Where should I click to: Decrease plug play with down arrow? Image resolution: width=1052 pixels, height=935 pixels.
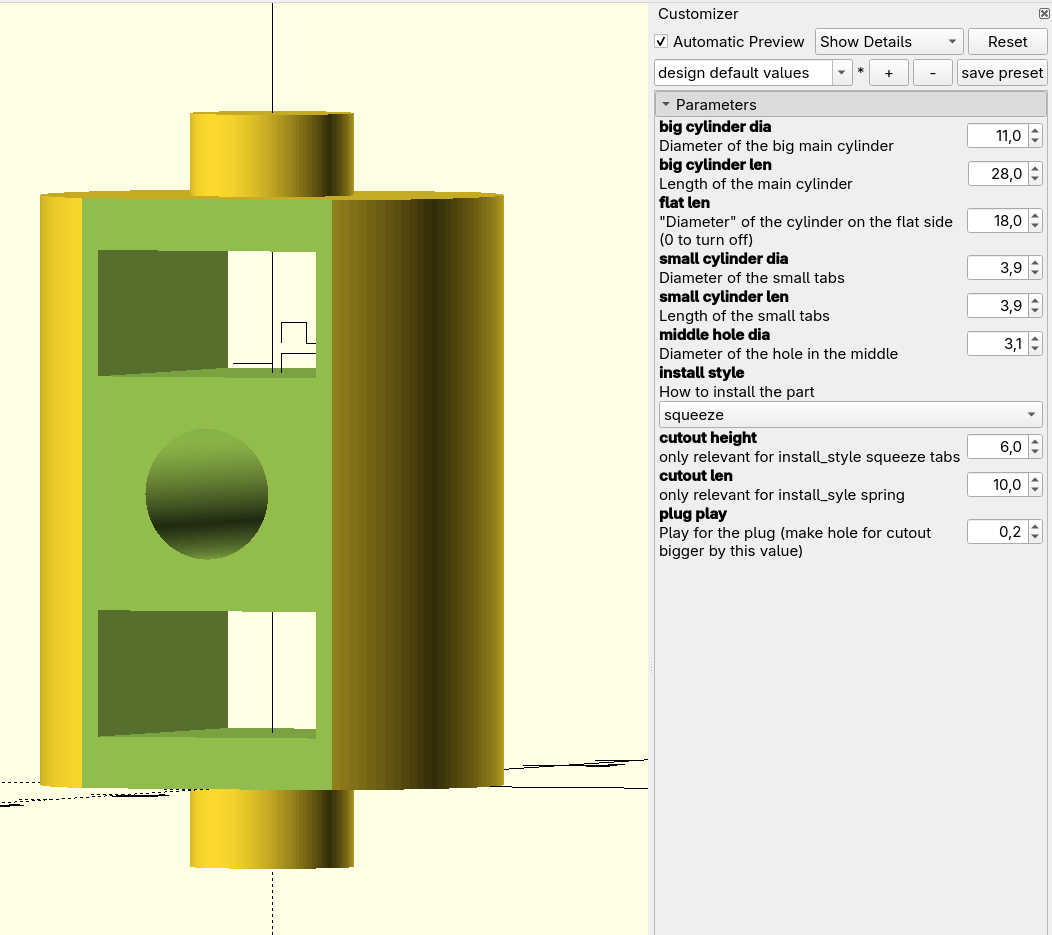pyautogui.click(x=1035, y=538)
